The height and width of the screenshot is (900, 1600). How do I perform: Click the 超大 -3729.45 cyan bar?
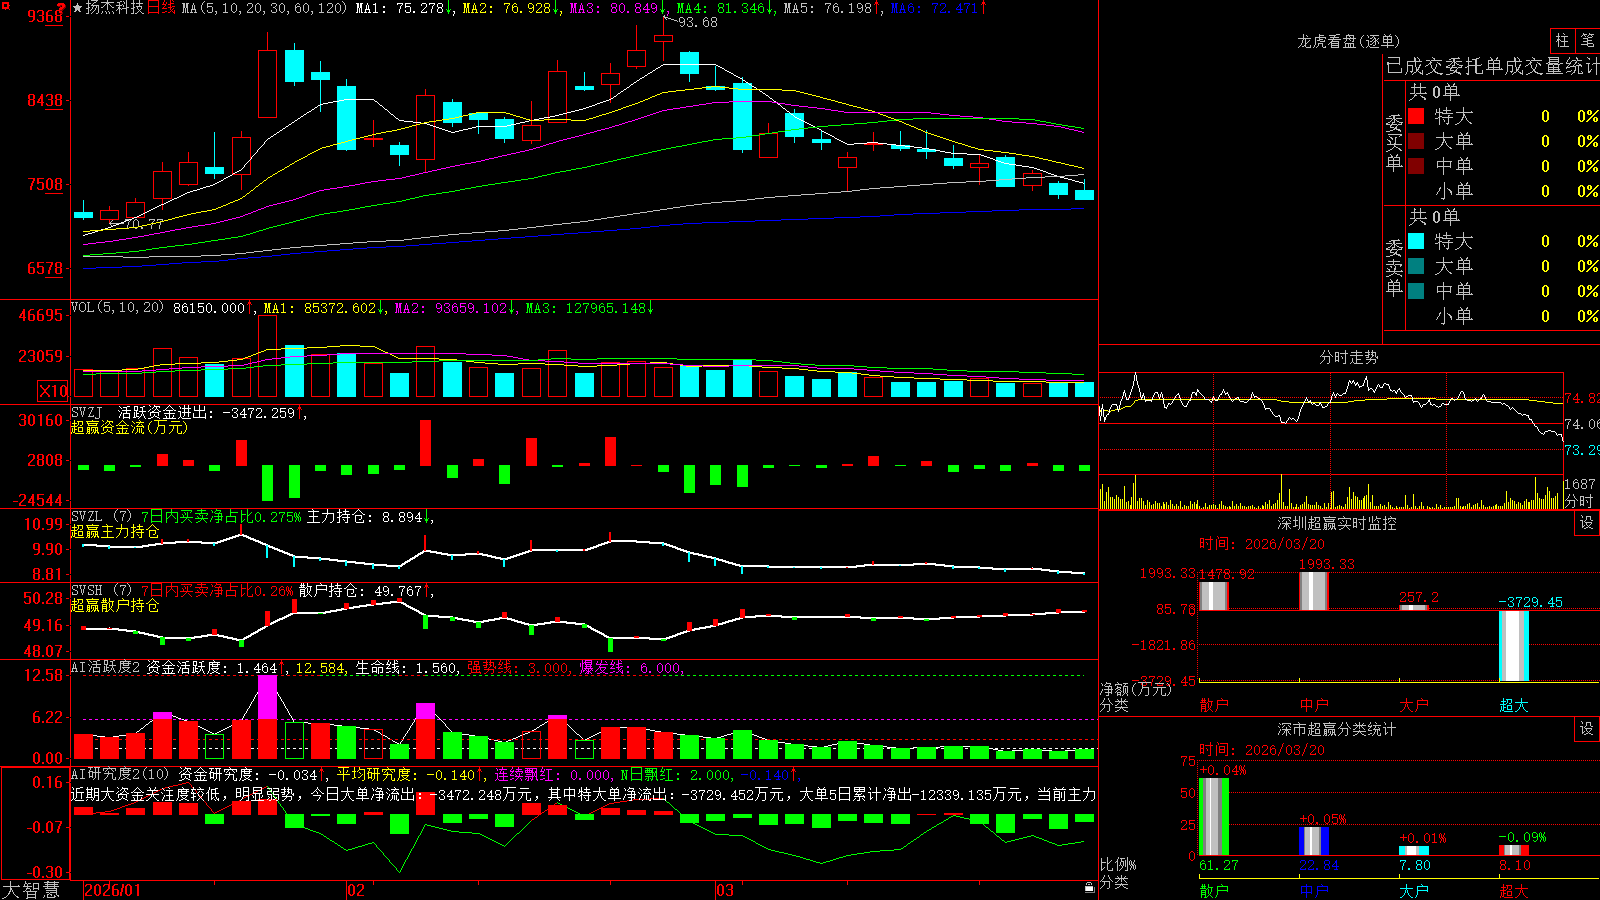point(1514,646)
